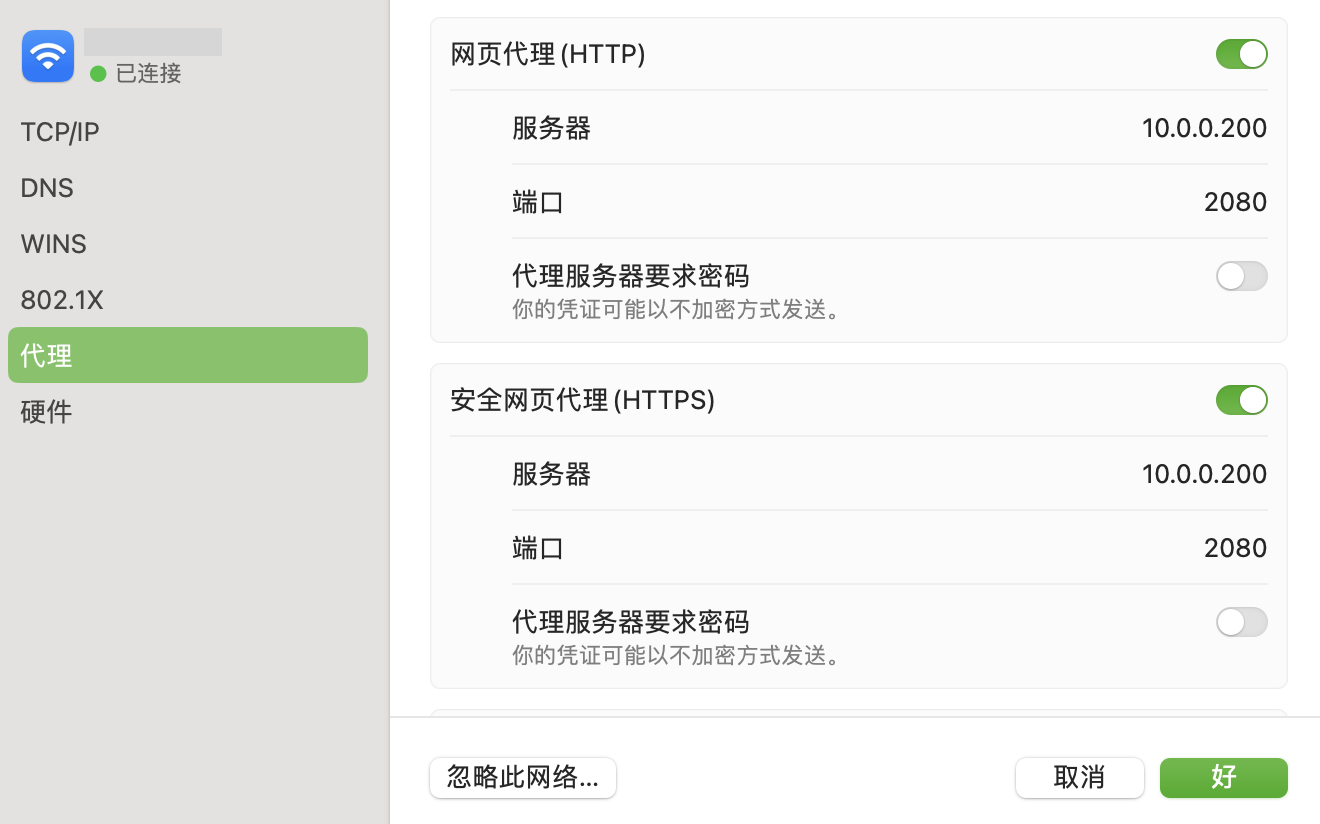Click the connected network name label
1320x824 pixels.
pos(152,41)
